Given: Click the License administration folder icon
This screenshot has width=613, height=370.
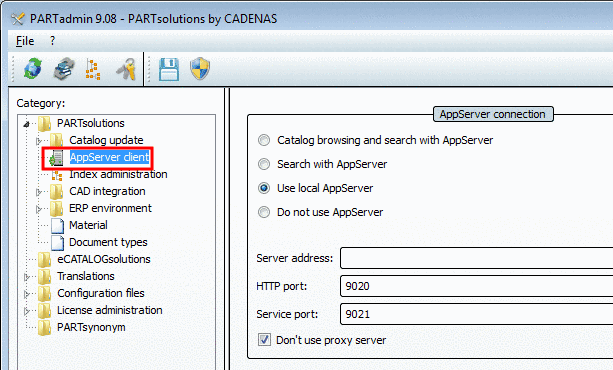Looking at the screenshot, I should pyautogui.click(x=44, y=310).
